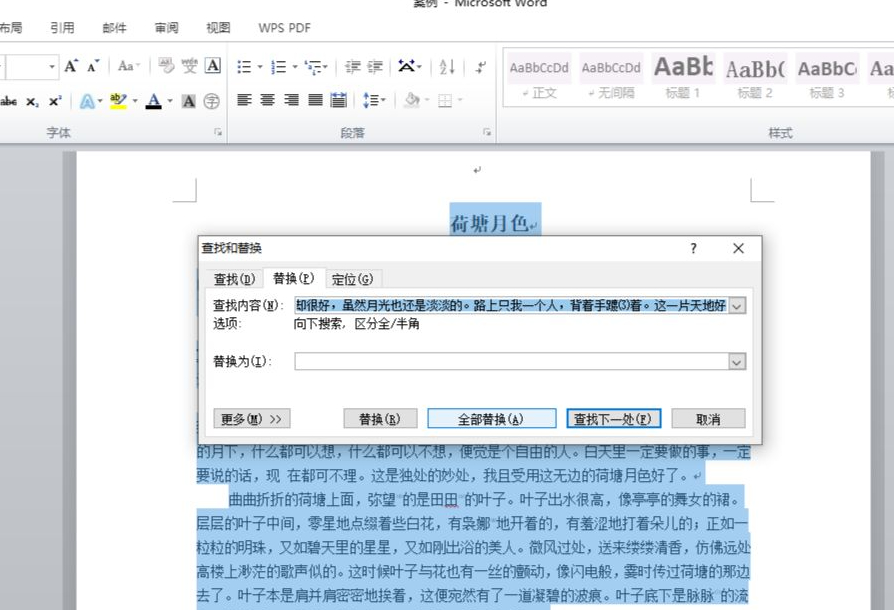Pick the Font Color swatch
The image size is (894, 610).
coord(154,98)
